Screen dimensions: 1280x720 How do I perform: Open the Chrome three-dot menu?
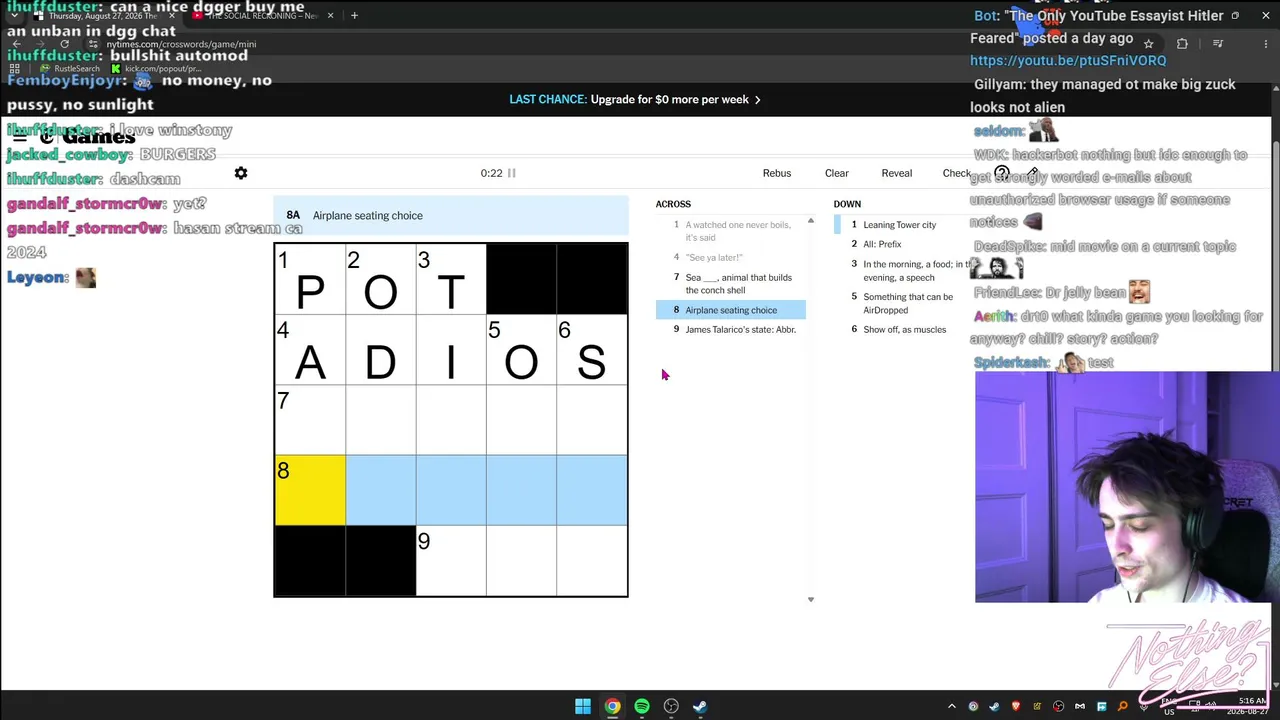tap(1265, 44)
